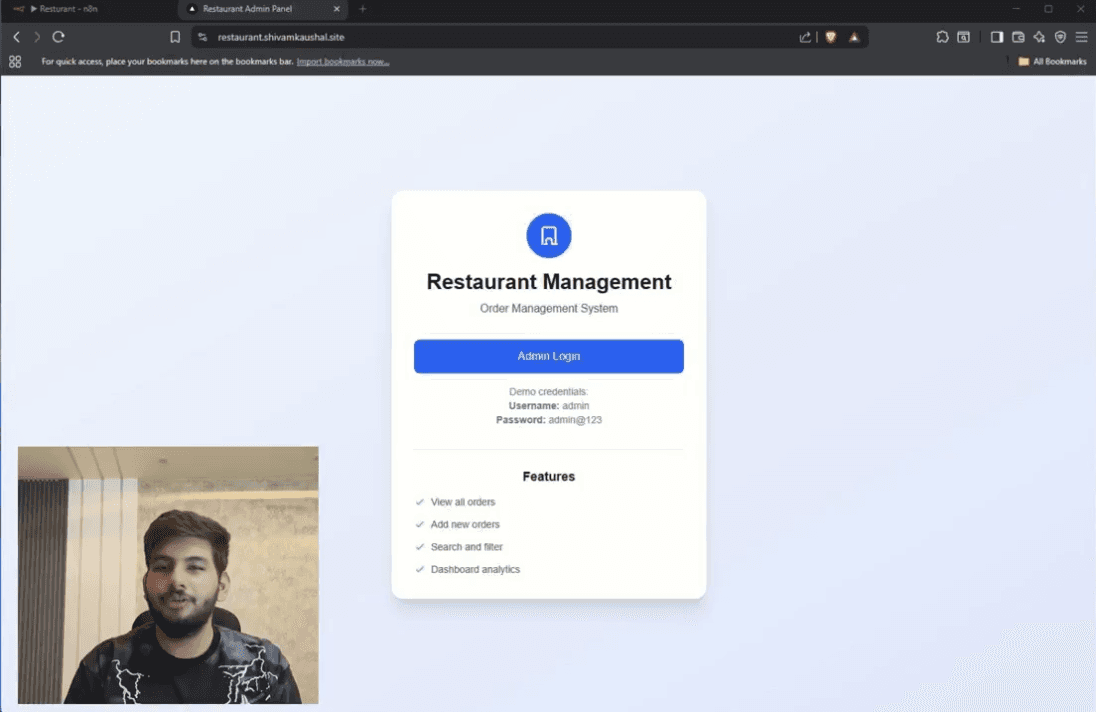
Task: Click the Dashboard analytics checkmark
Action: point(419,569)
